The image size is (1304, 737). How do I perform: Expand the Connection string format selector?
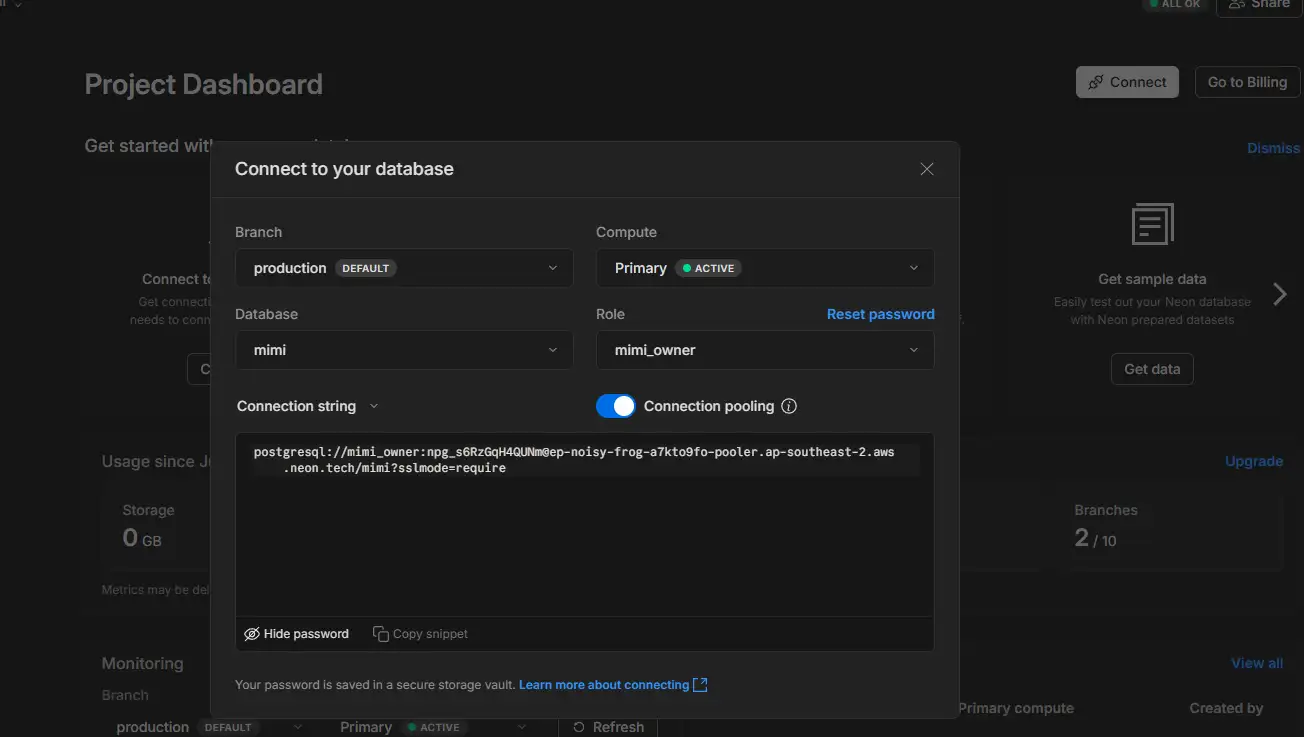(308, 406)
